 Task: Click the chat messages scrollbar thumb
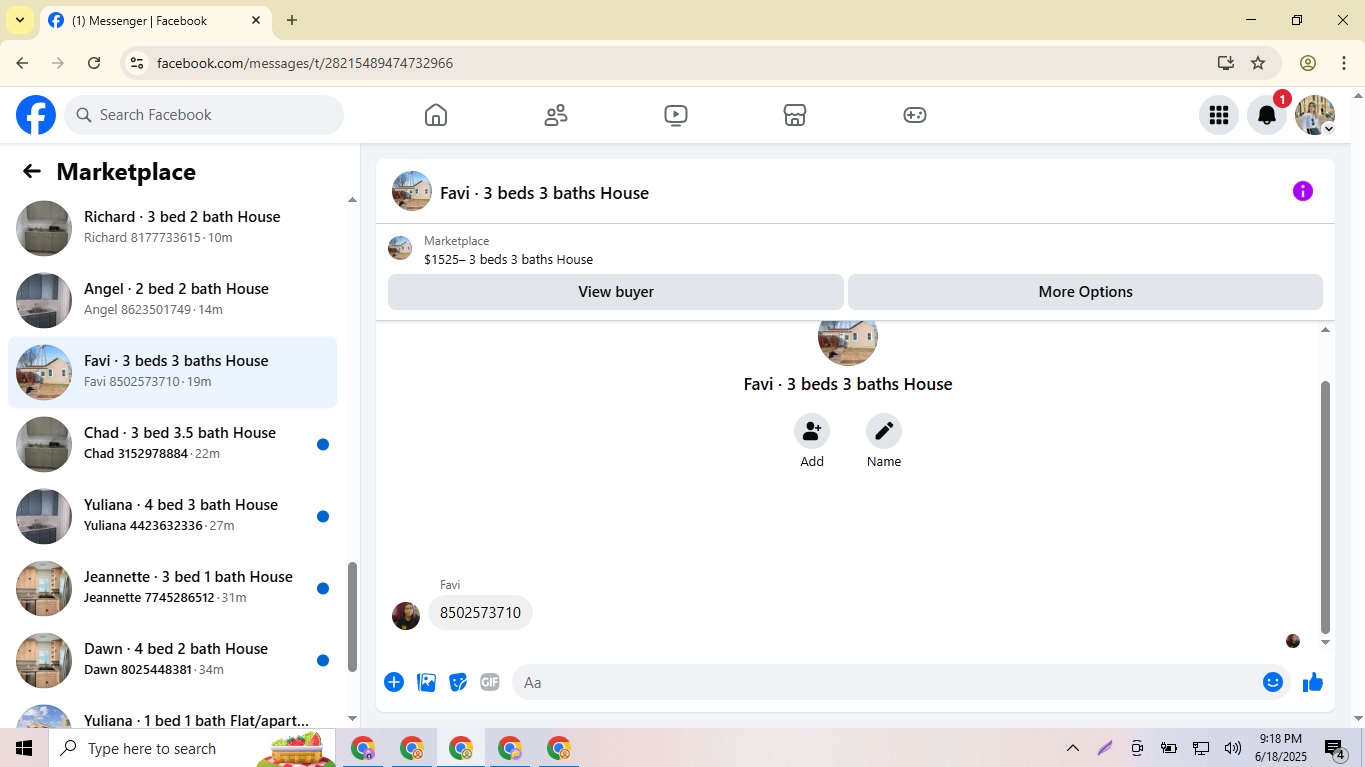[x=1326, y=506]
